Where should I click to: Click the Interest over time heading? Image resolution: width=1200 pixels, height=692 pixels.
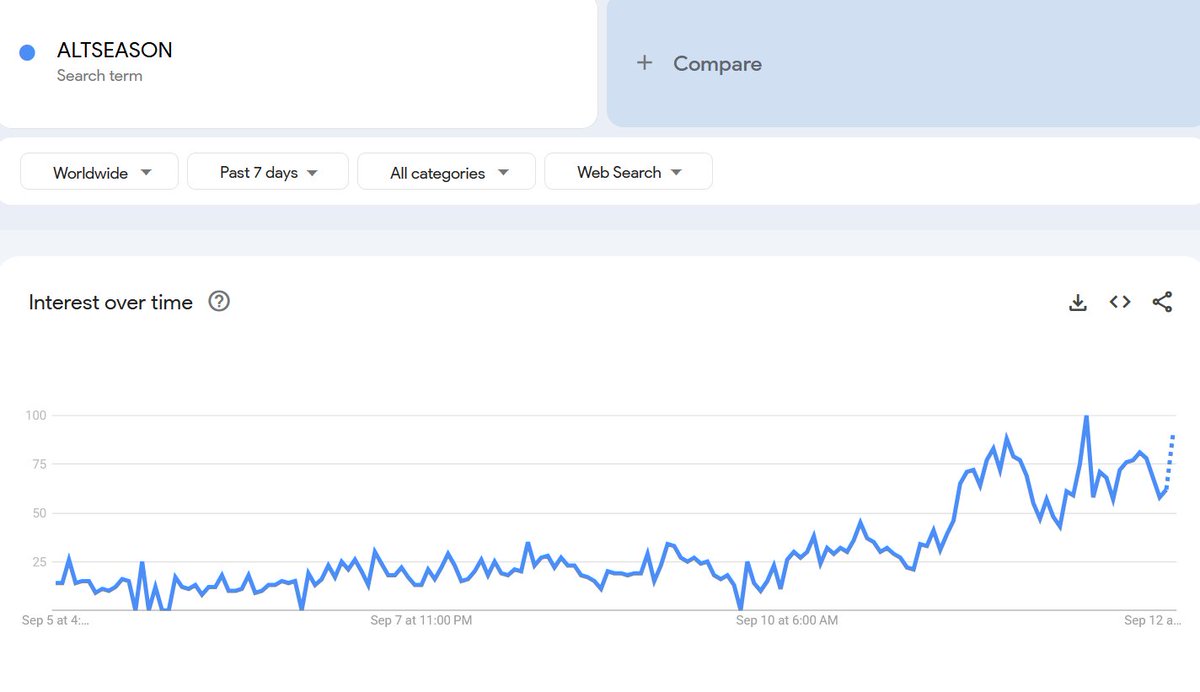pos(111,302)
